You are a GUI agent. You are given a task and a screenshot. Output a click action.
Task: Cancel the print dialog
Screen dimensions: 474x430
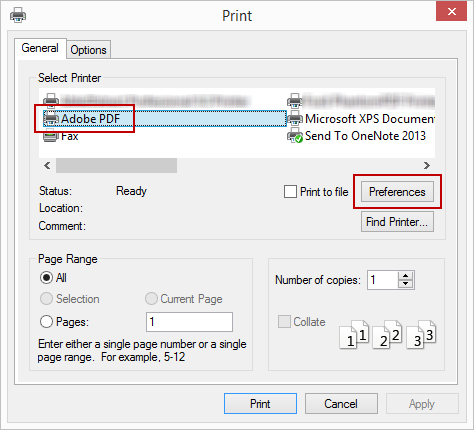[341, 404]
